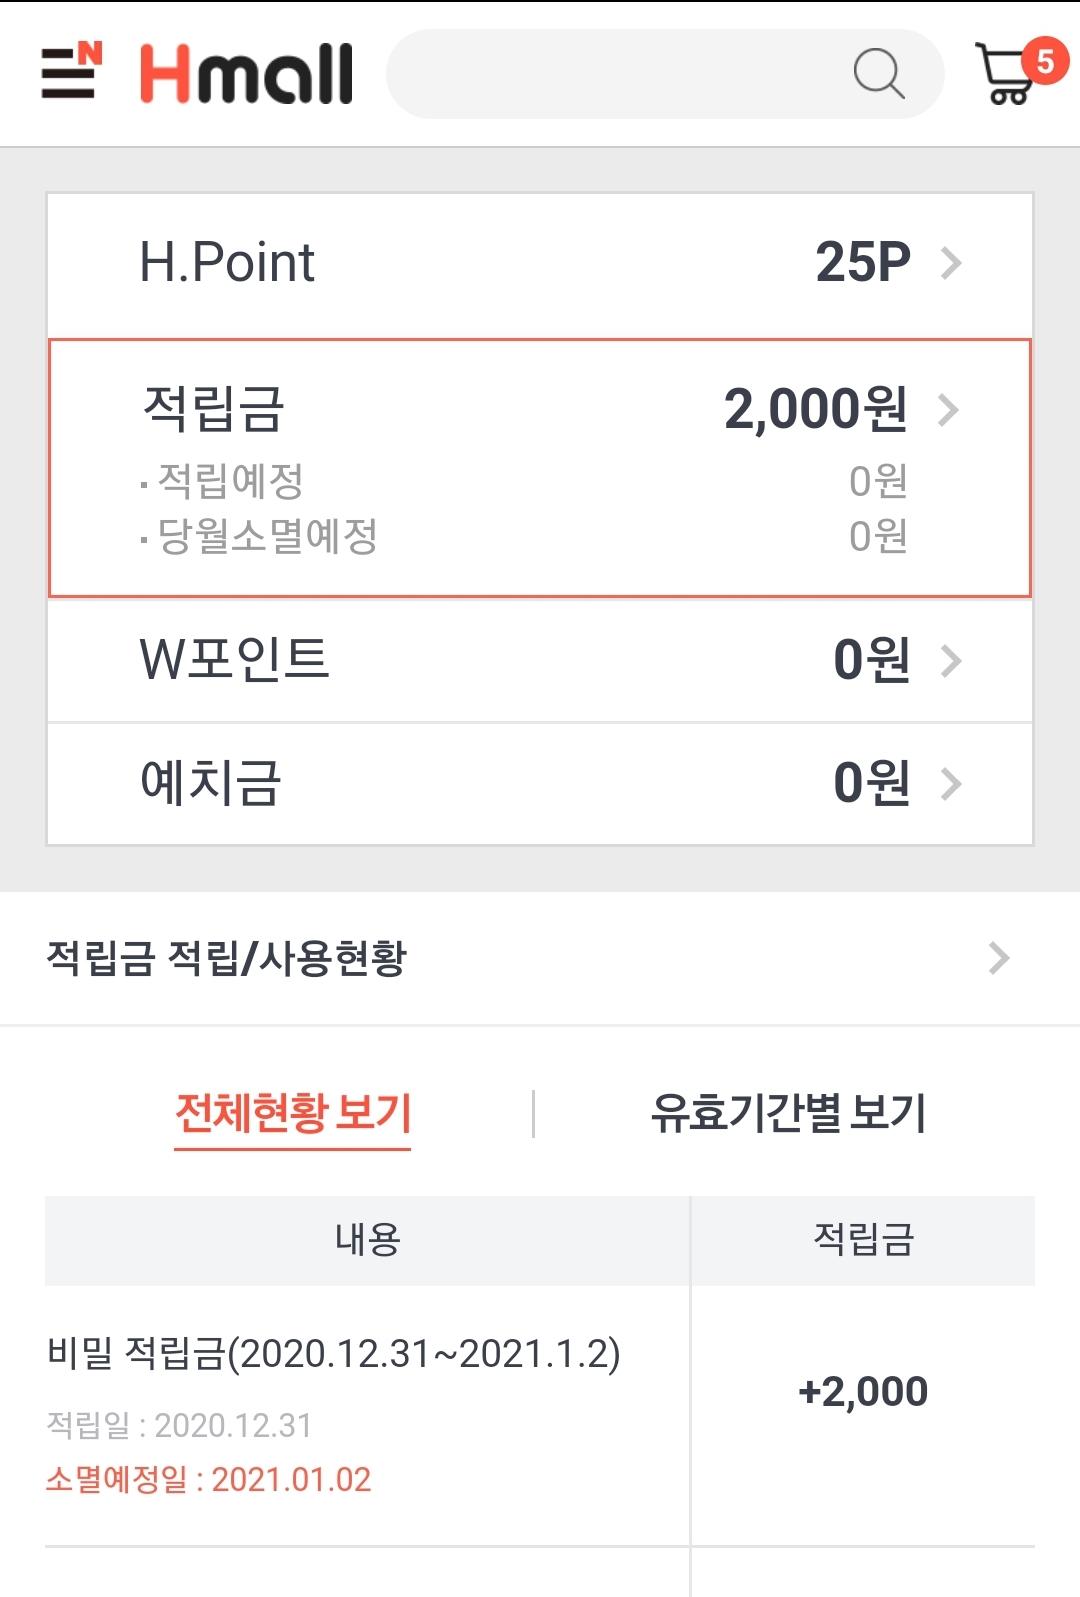Select the 비밀 적립금 history entry
The height and width of the screenshot is (1597, 1080).
click(334, 1354)
